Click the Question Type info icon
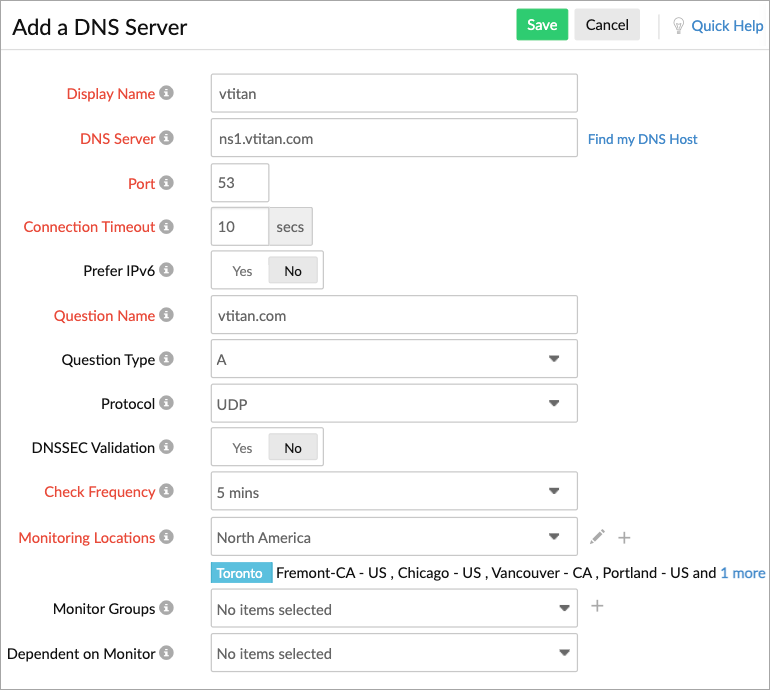770x690 pixels. click(166, 359)
